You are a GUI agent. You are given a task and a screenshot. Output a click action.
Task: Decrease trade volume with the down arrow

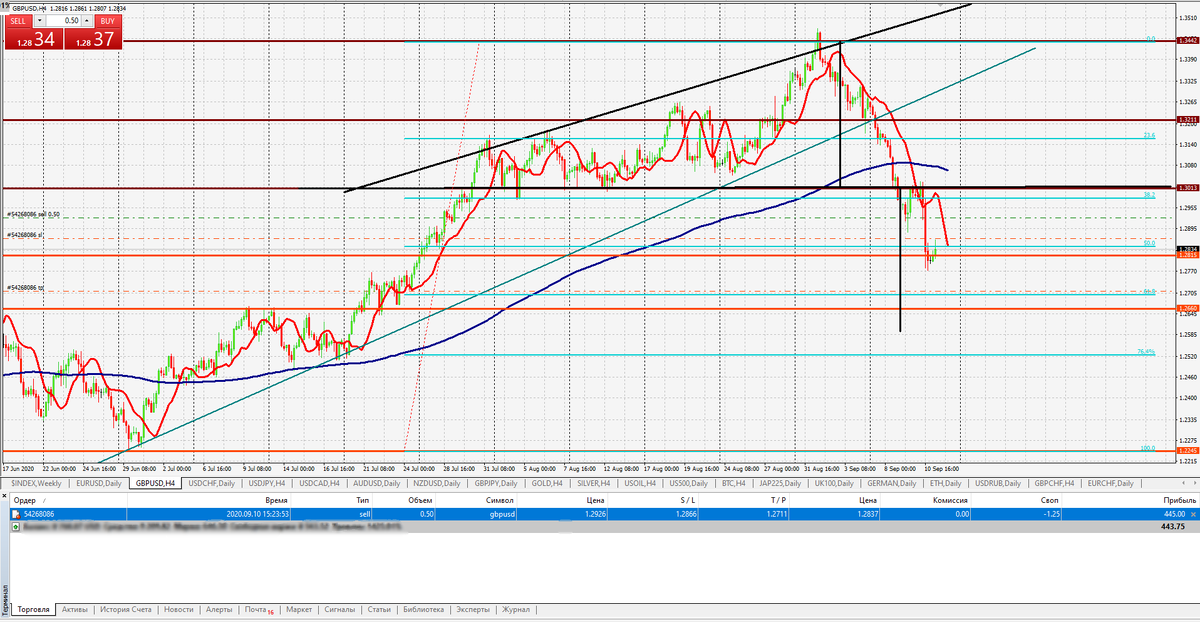(x=38, y=20)
